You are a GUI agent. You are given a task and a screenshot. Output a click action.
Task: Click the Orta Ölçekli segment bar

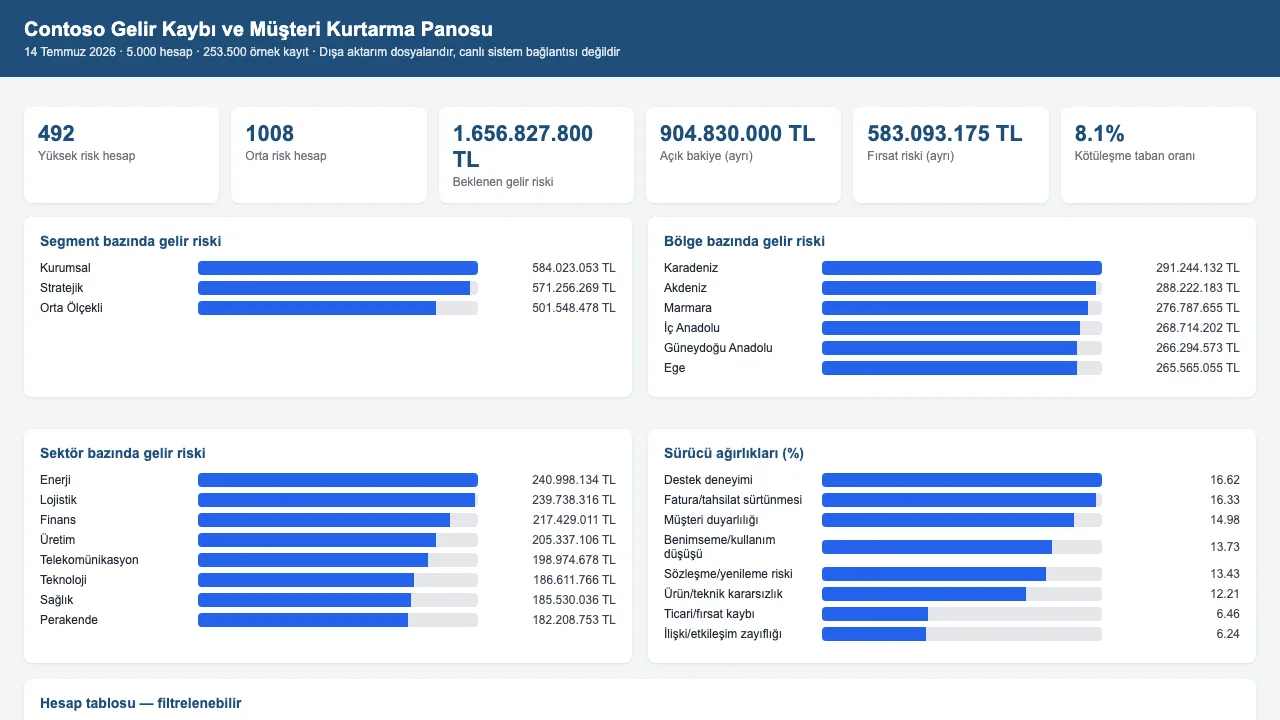pos(338,308)
